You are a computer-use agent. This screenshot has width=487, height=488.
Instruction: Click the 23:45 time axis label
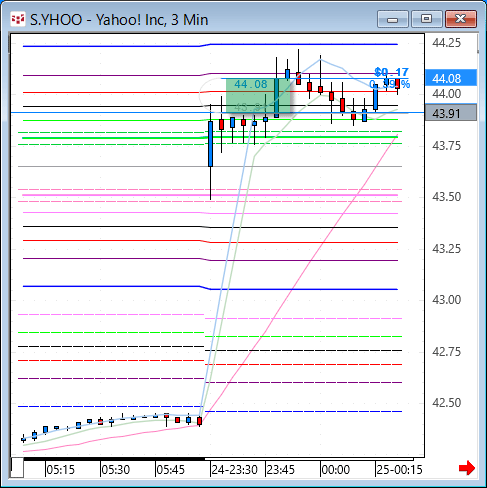point(281,470)
